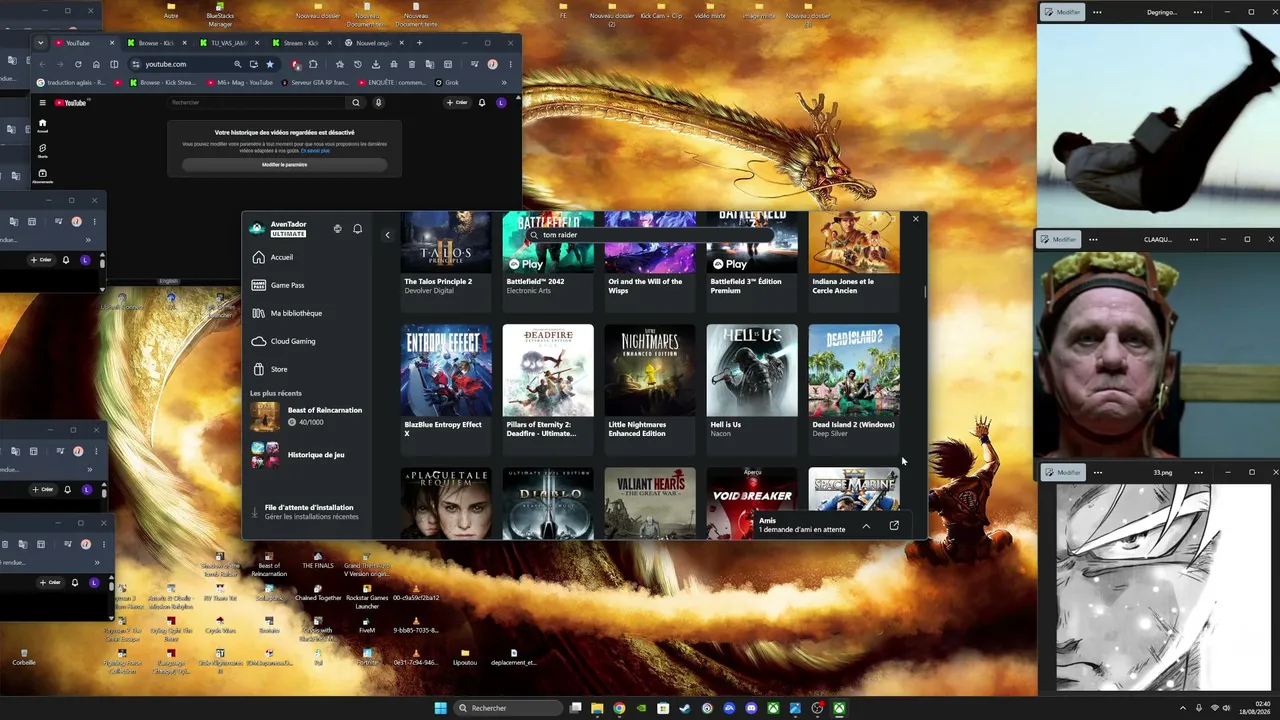
Task: Open Steam from the taskbar
Action: tap(685, 708)
